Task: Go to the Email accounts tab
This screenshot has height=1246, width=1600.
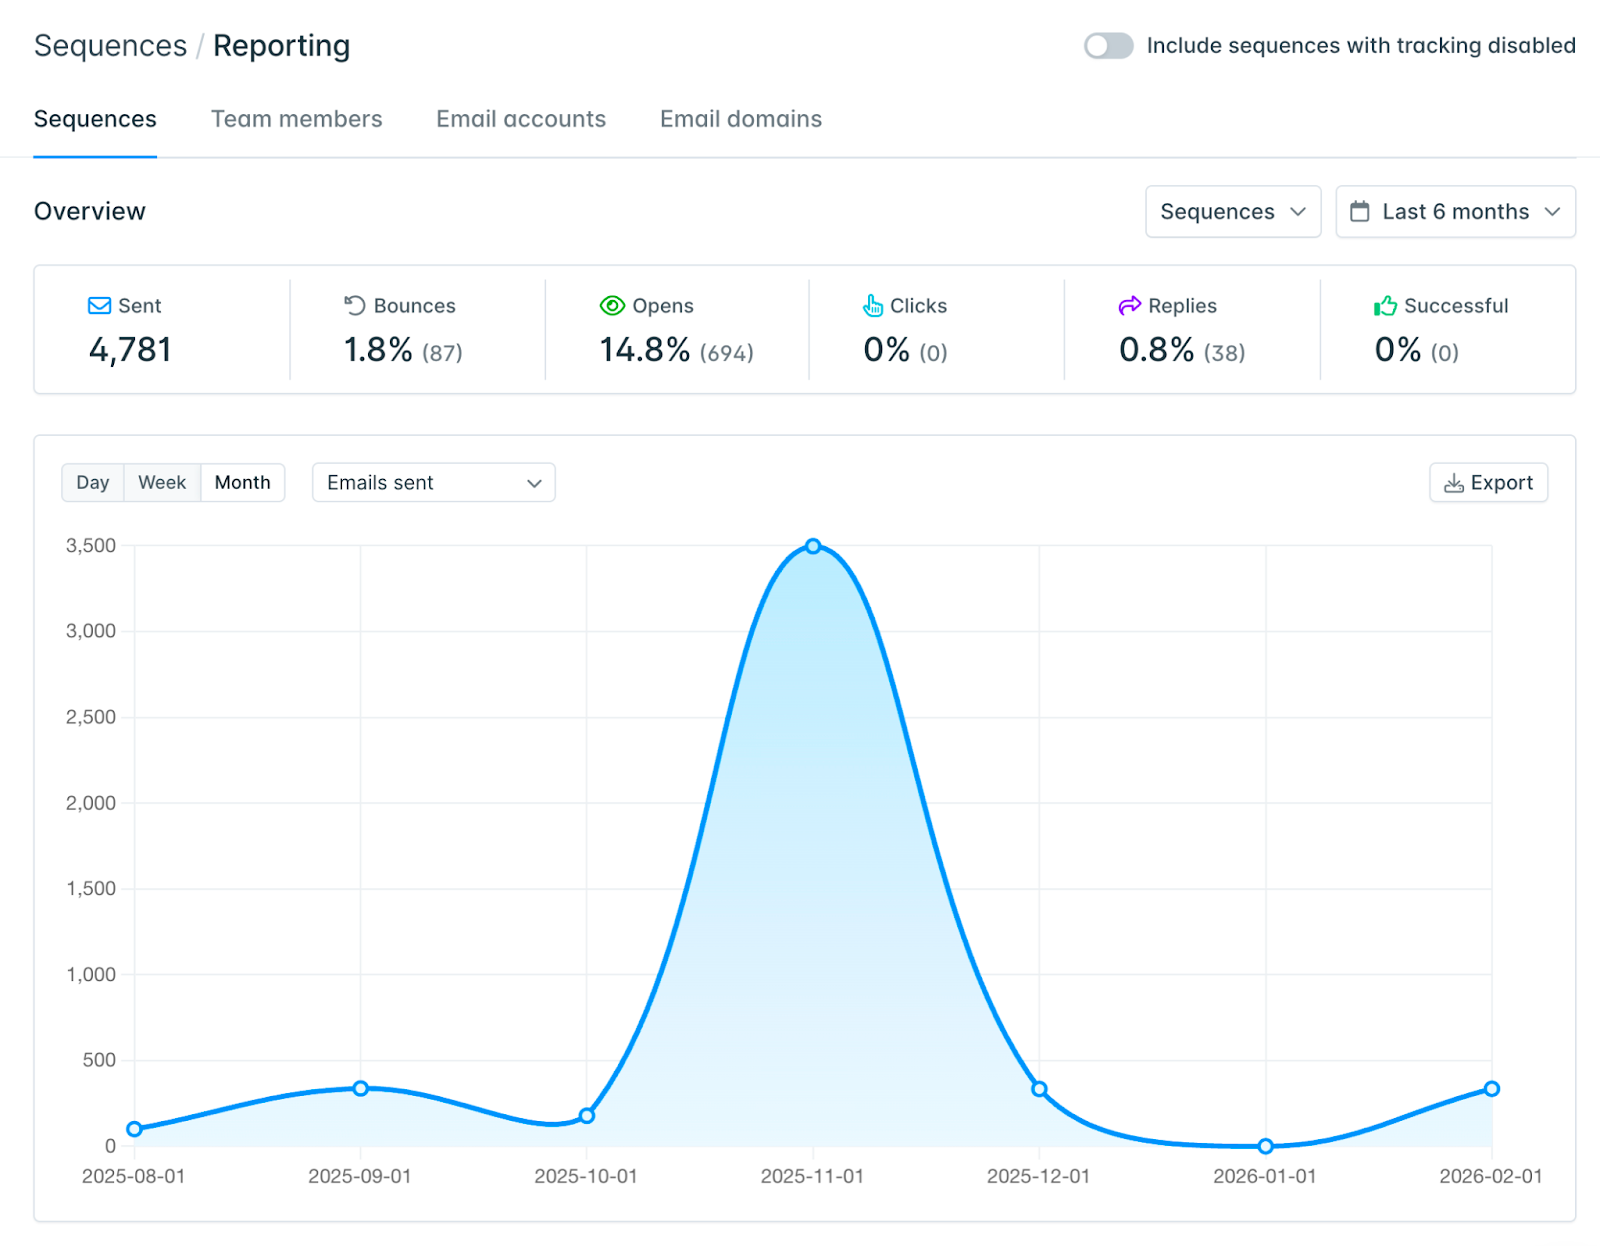Action: tap(520, 119)
